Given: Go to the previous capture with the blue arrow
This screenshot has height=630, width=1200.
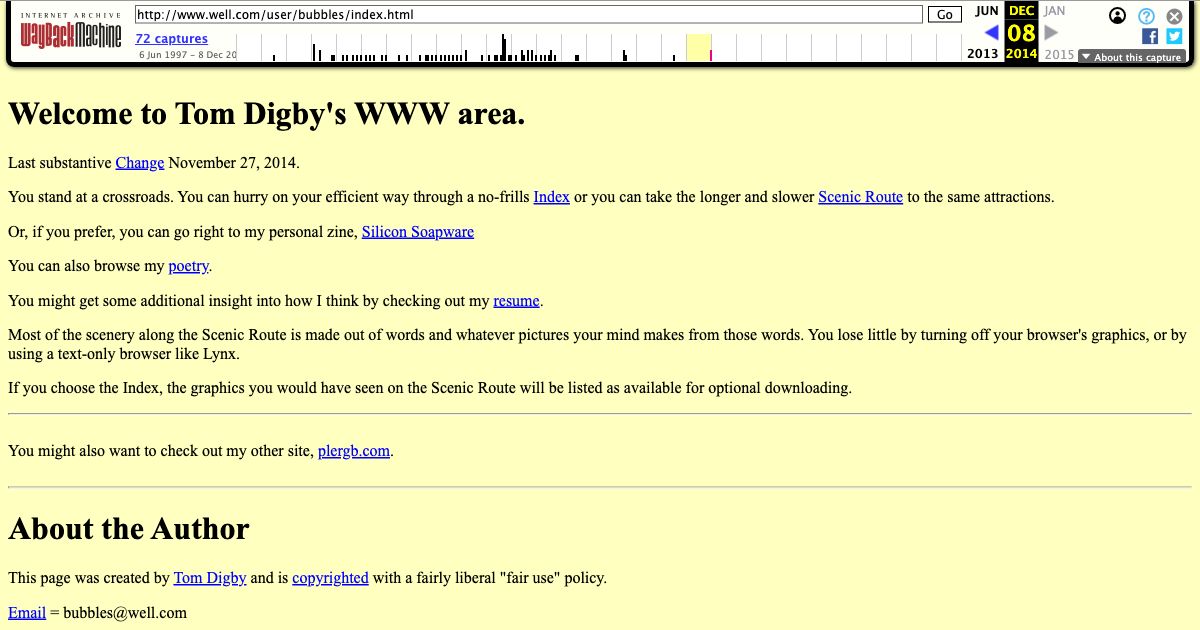Looking at the screenshot, I should tap(990, 31).
